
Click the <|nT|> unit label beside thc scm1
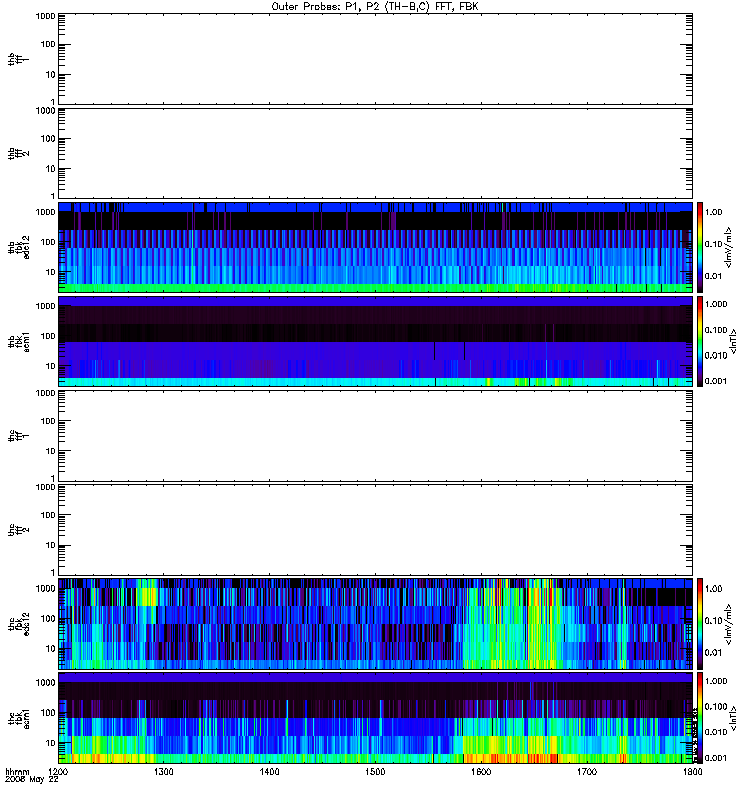coord(733,718)
